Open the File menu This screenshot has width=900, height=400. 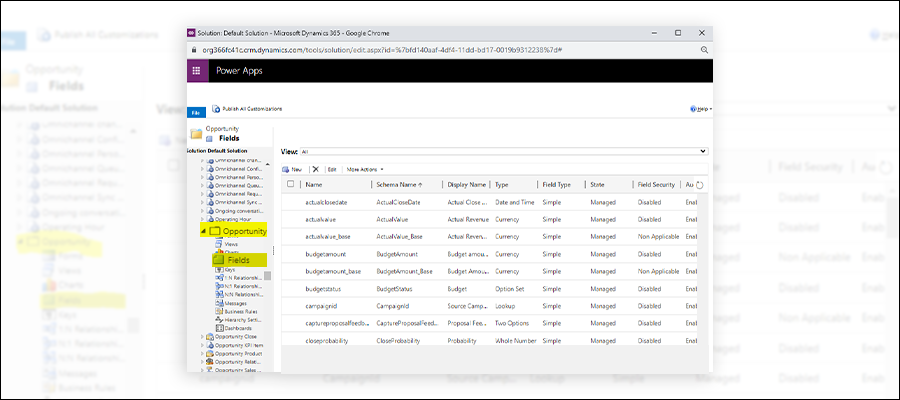[195, 112]
